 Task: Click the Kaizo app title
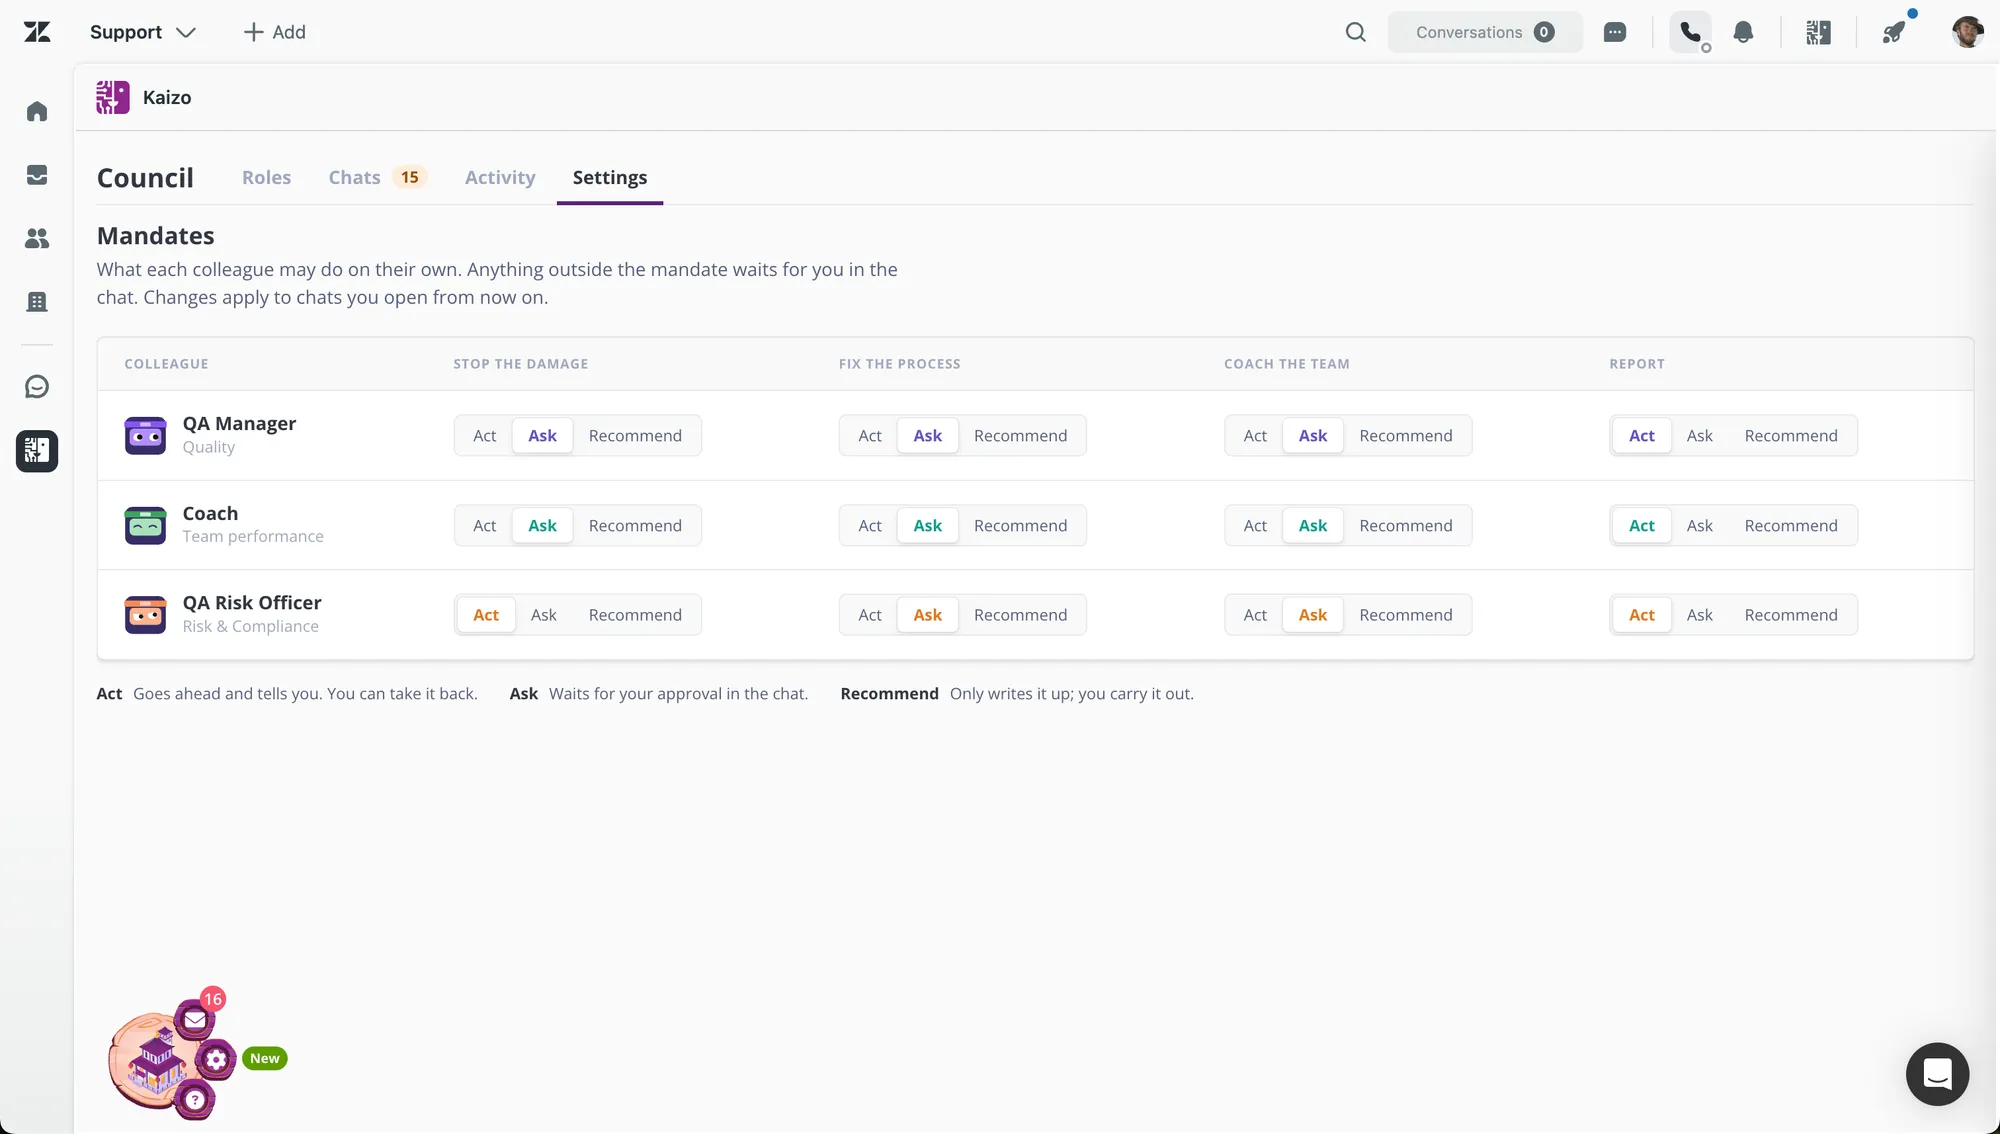point(167,97)
